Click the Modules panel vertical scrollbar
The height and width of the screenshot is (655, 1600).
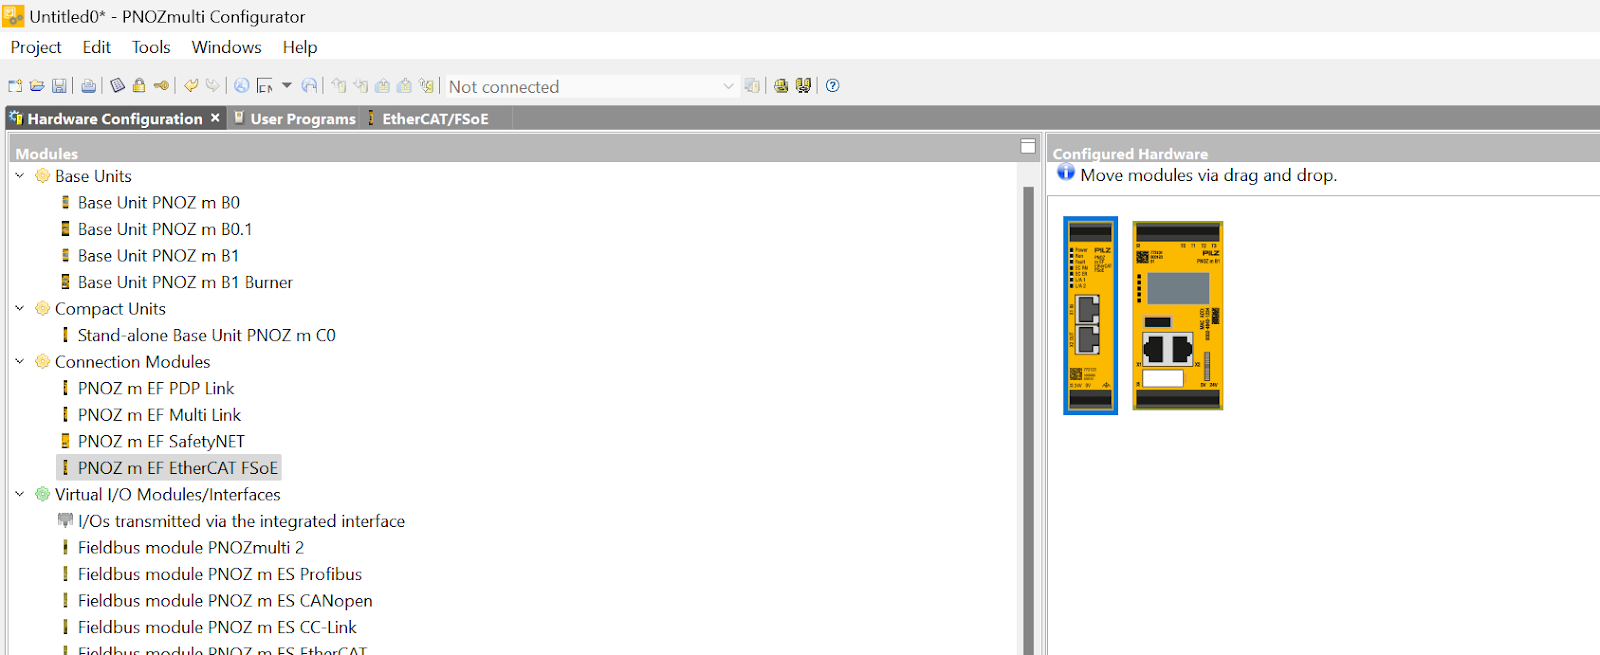1028,420
